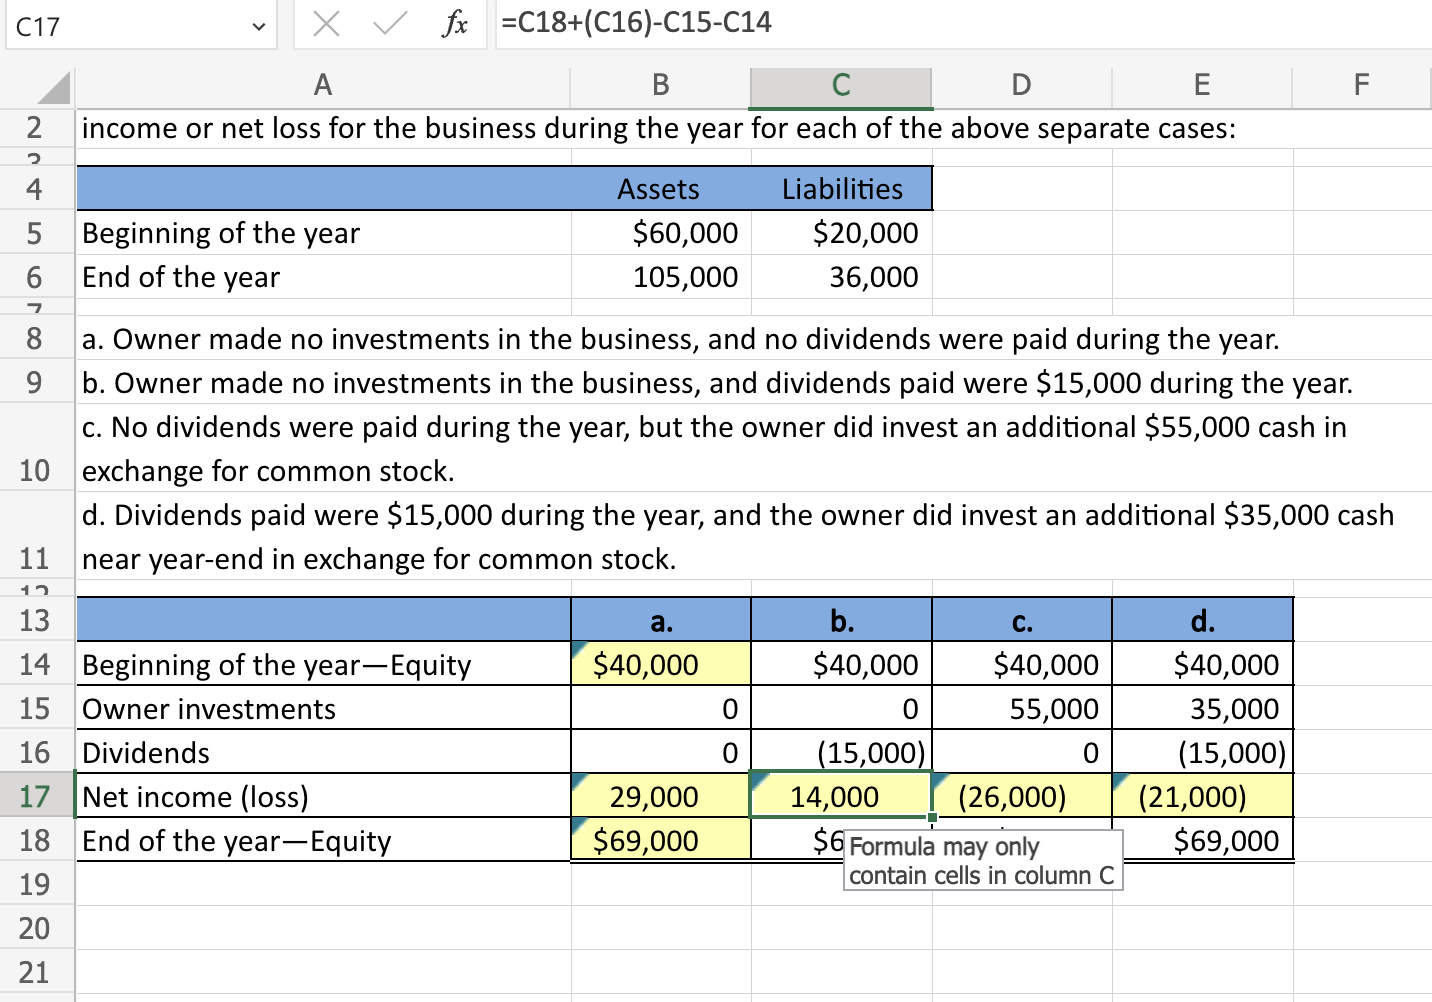Click the Liabilities header cell
Screen dimensions: 1432x1002
pos(841,189)
